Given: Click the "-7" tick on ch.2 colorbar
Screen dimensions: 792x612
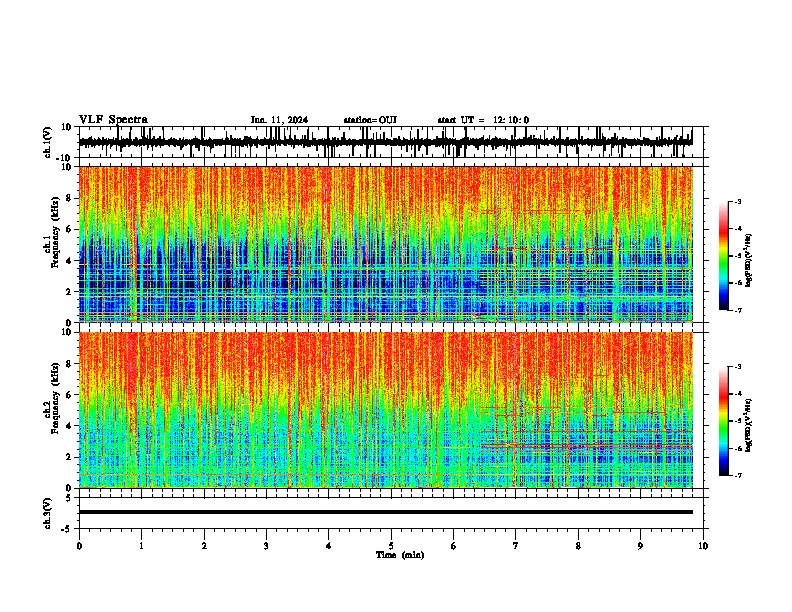Looking at the screenshot, I should [737, 475].
